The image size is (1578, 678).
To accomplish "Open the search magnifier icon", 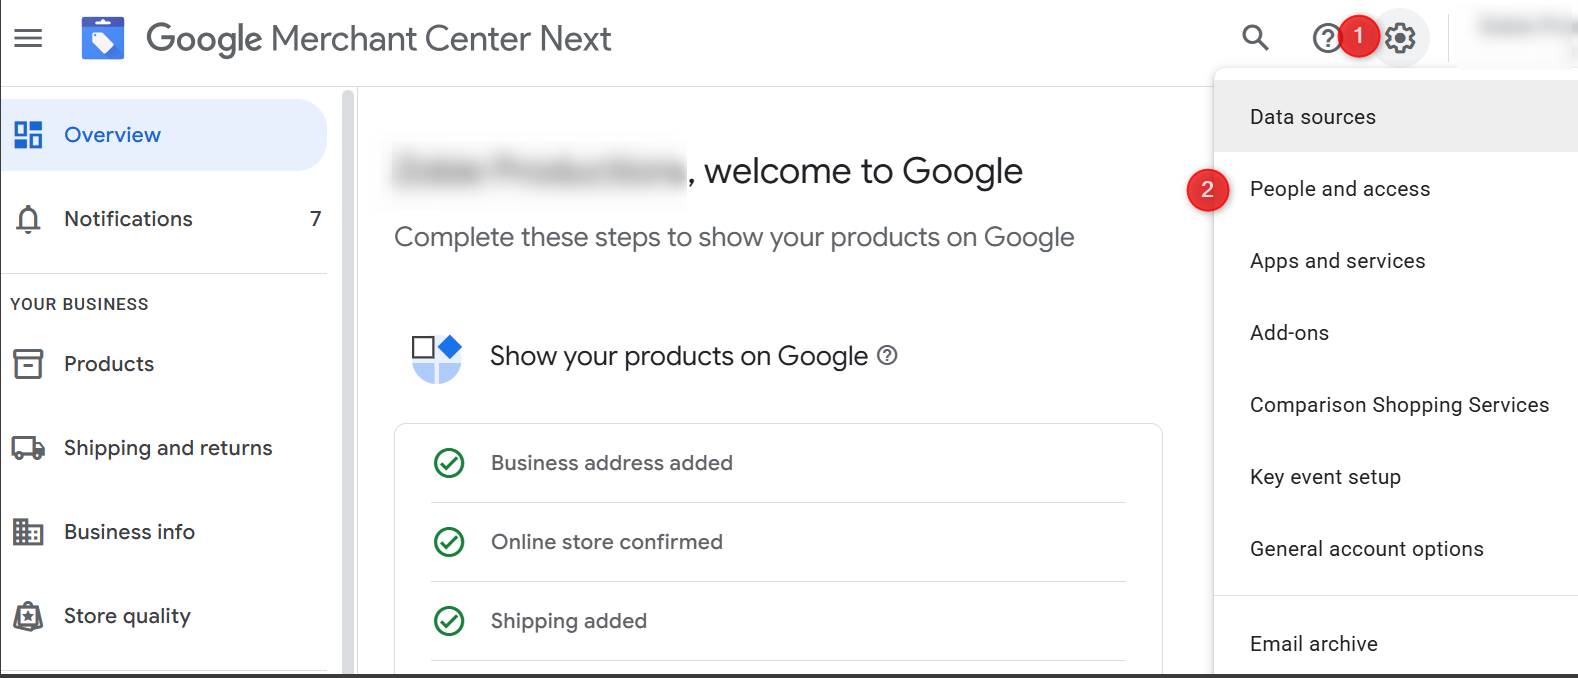I will coord(1255,38).
